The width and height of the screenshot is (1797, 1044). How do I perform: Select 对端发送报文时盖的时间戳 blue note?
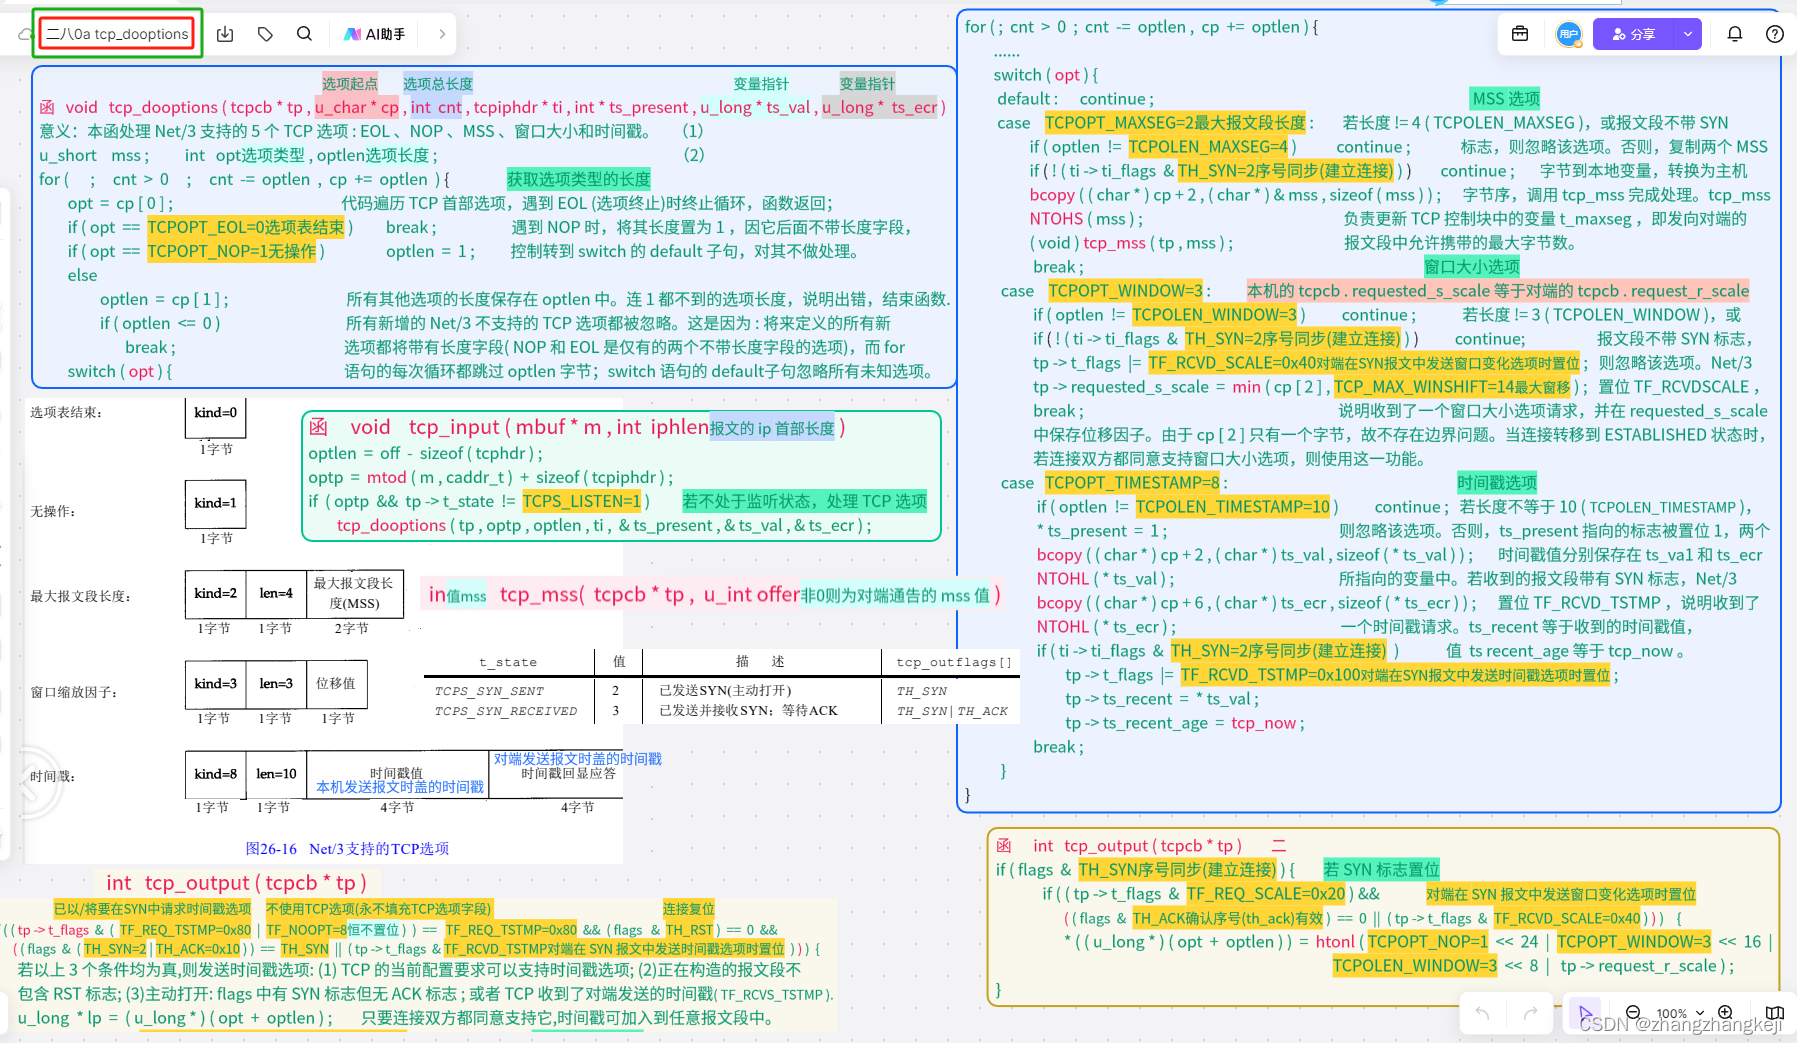[x=578, y=759]
